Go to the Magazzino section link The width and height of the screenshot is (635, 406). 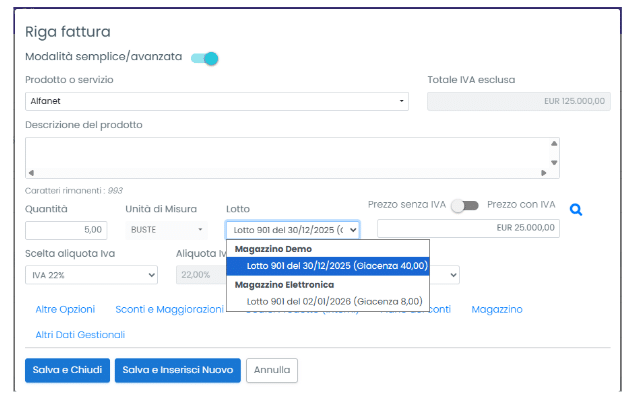[497, 310]
